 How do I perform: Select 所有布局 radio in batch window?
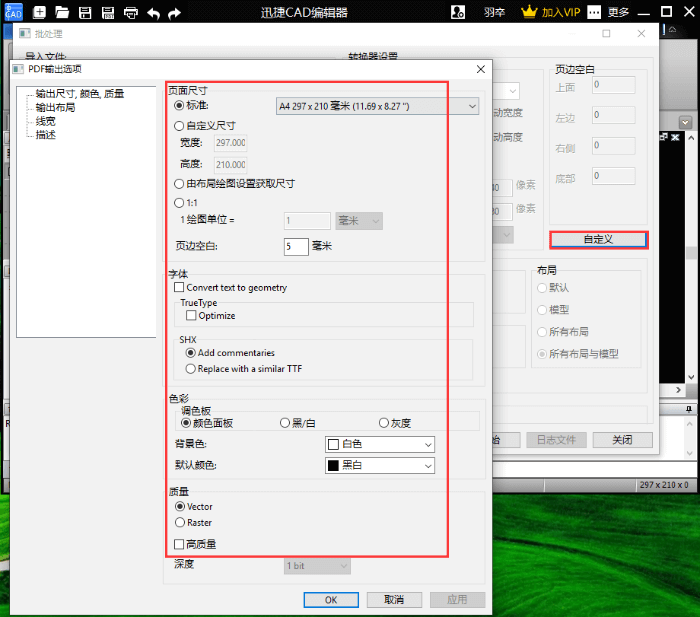[x=542, y=332]
